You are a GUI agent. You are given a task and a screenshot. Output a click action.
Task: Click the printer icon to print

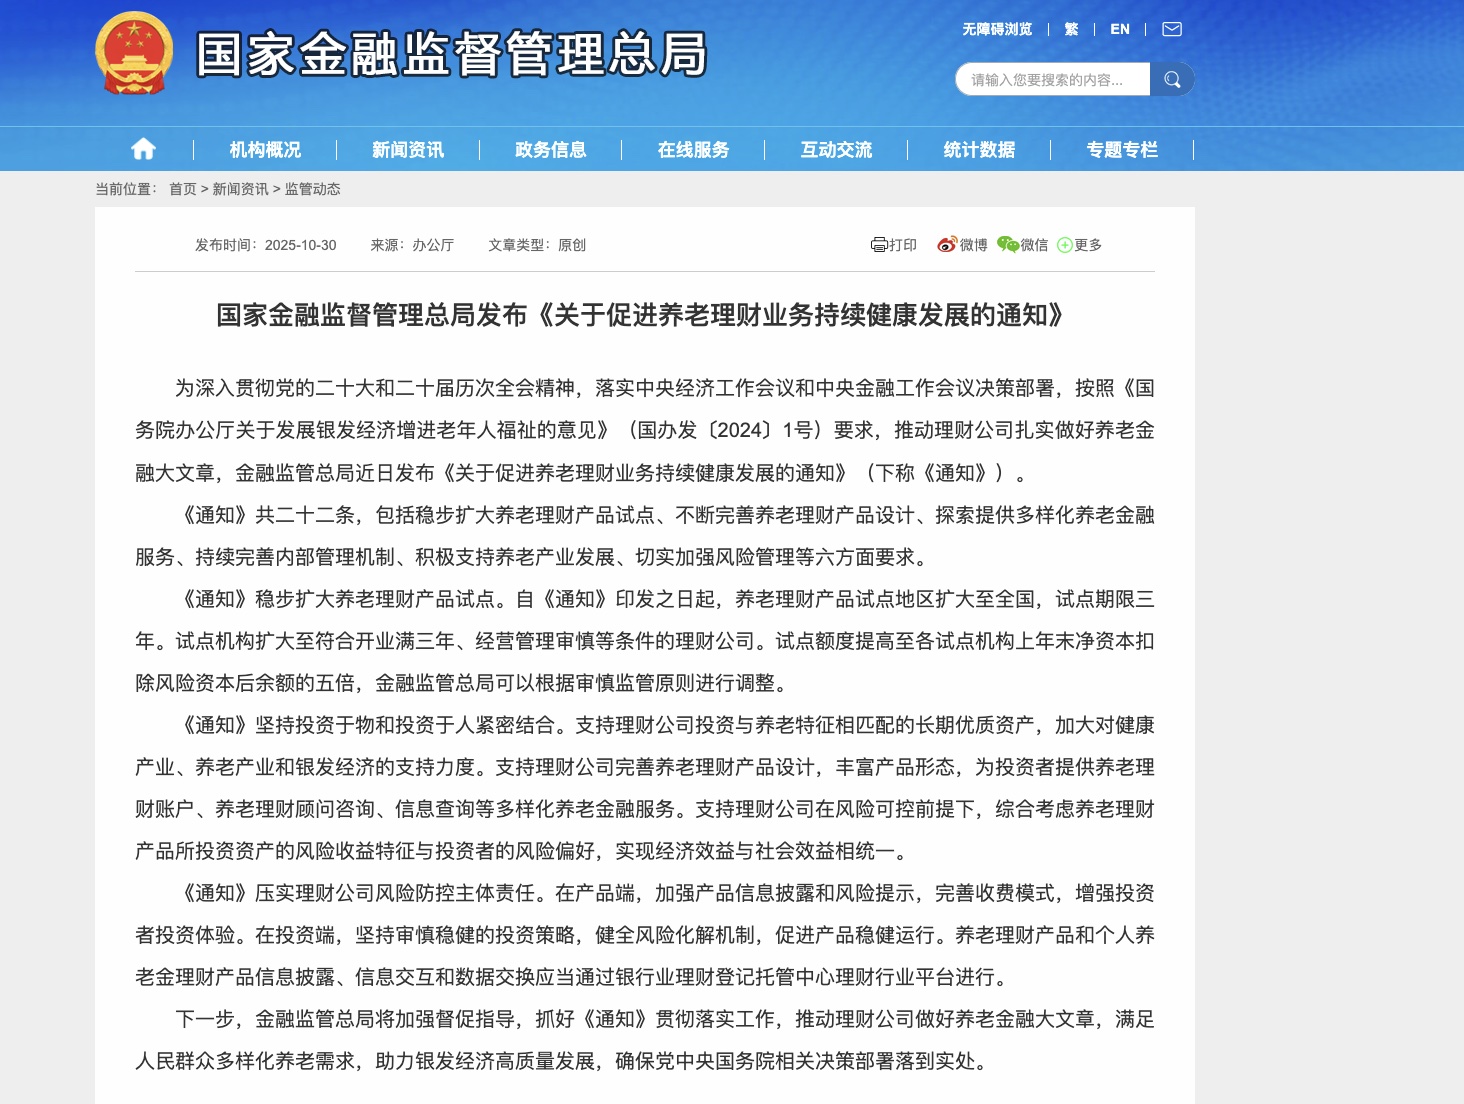click(879, 245)
